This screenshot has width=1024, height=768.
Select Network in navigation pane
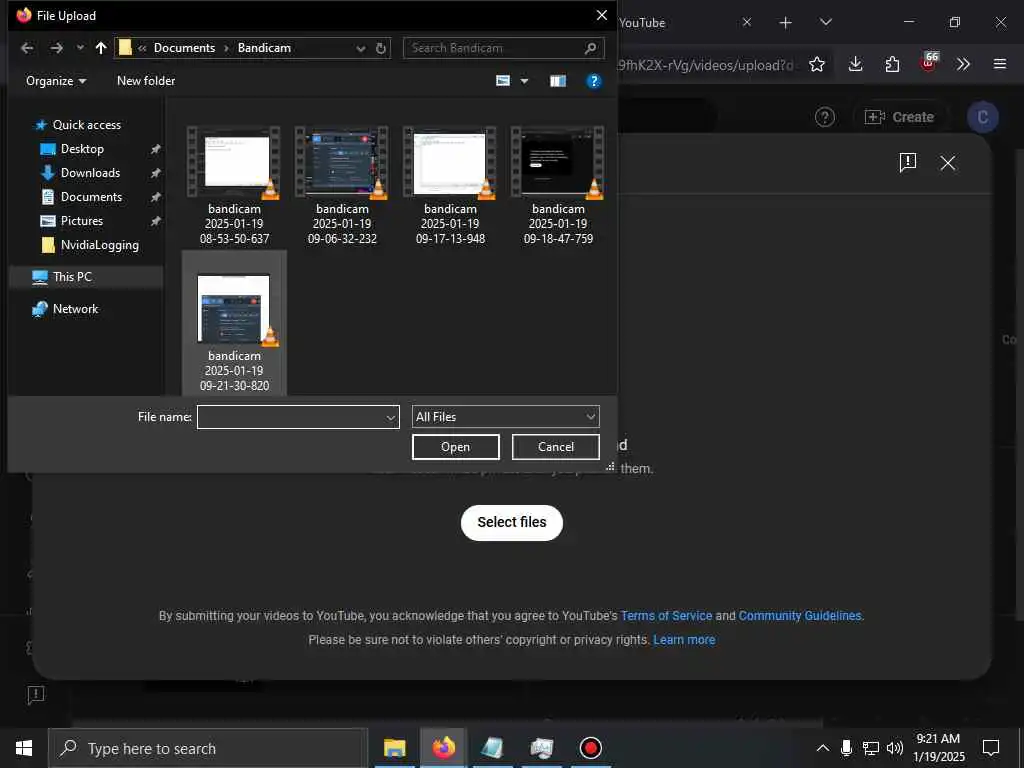[75, 309]
